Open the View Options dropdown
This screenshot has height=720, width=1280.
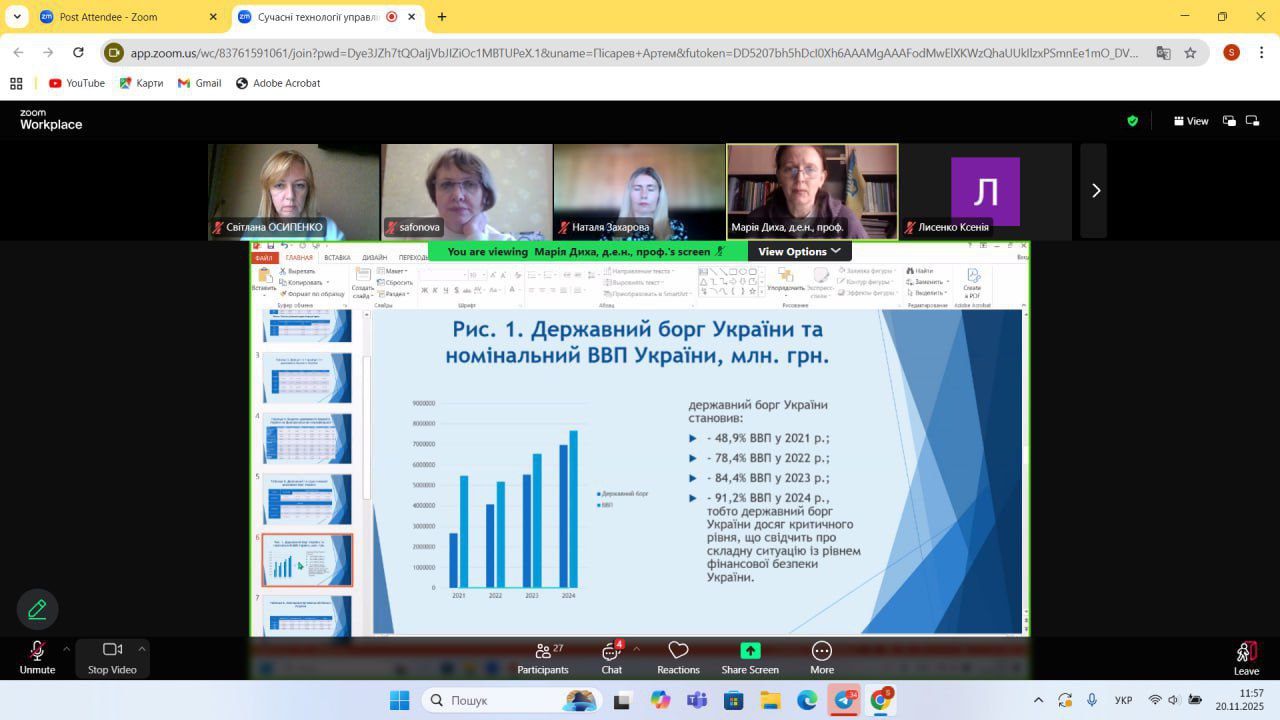[x=799, y=252]
